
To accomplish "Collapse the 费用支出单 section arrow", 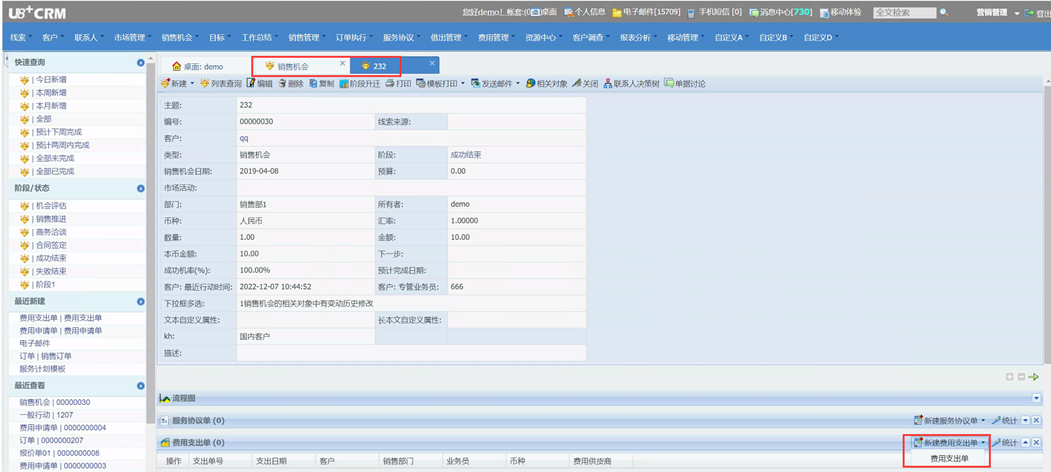I will pyautogui.click(x=1026, y=442).
